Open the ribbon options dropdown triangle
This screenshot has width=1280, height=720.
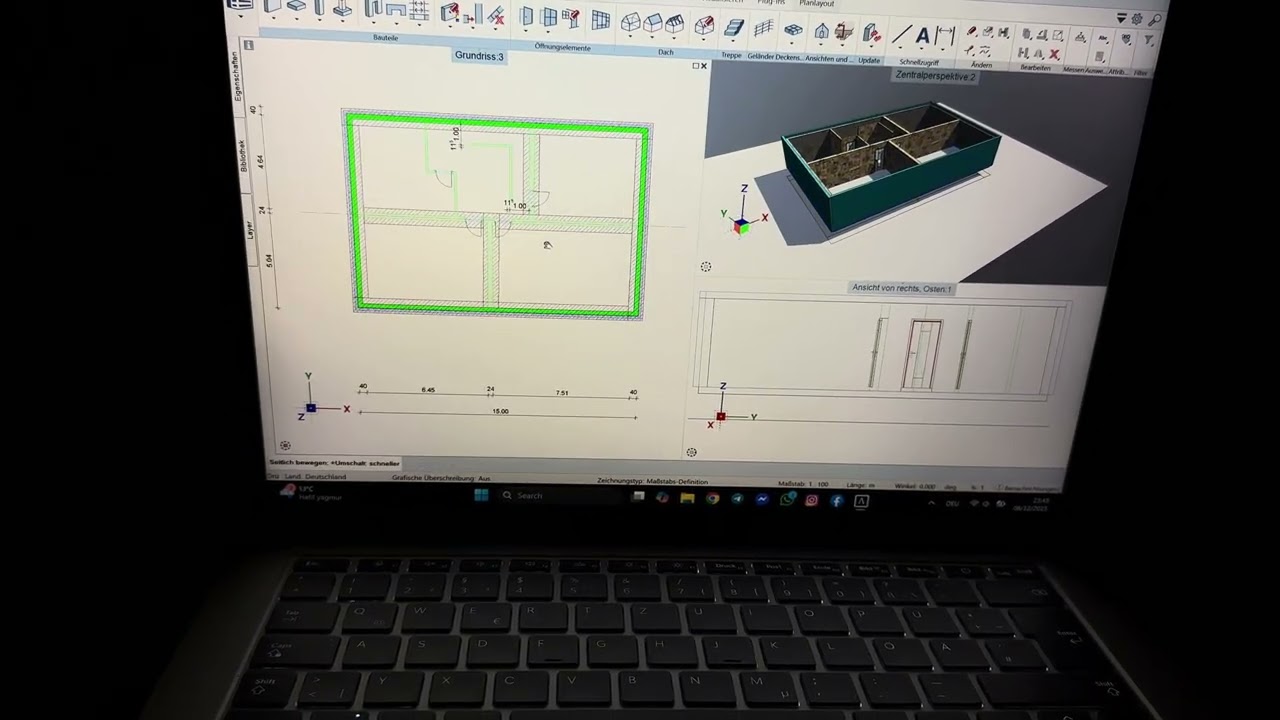[1122, 18]
